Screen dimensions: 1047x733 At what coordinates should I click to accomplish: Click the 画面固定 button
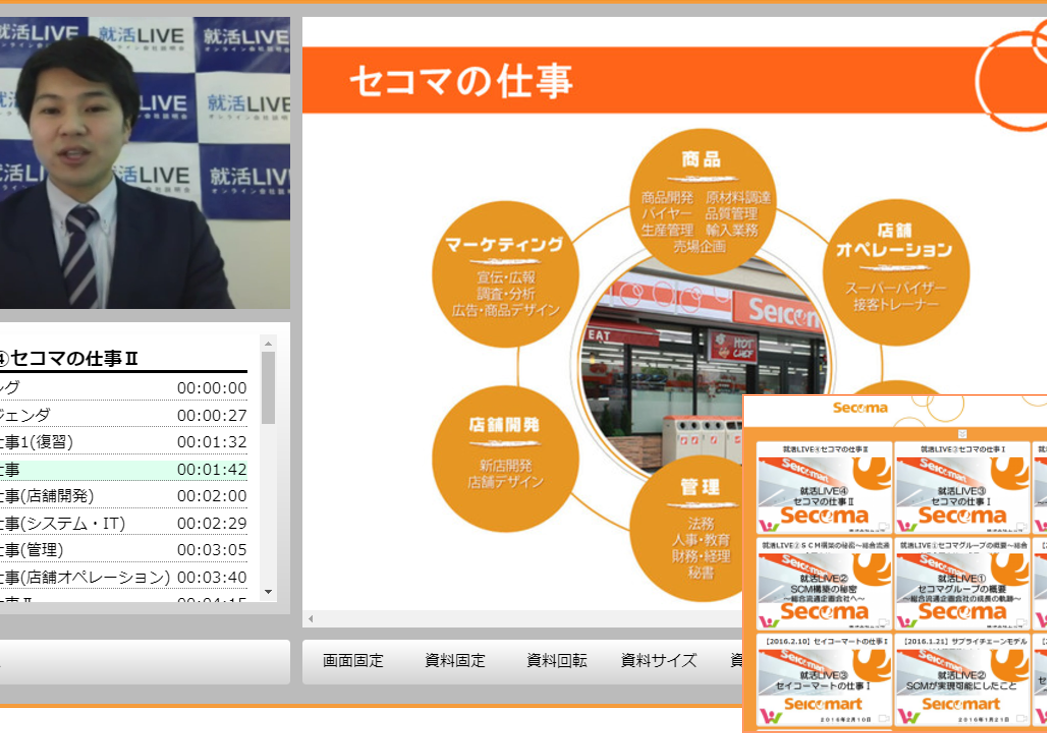pos(353,661)
